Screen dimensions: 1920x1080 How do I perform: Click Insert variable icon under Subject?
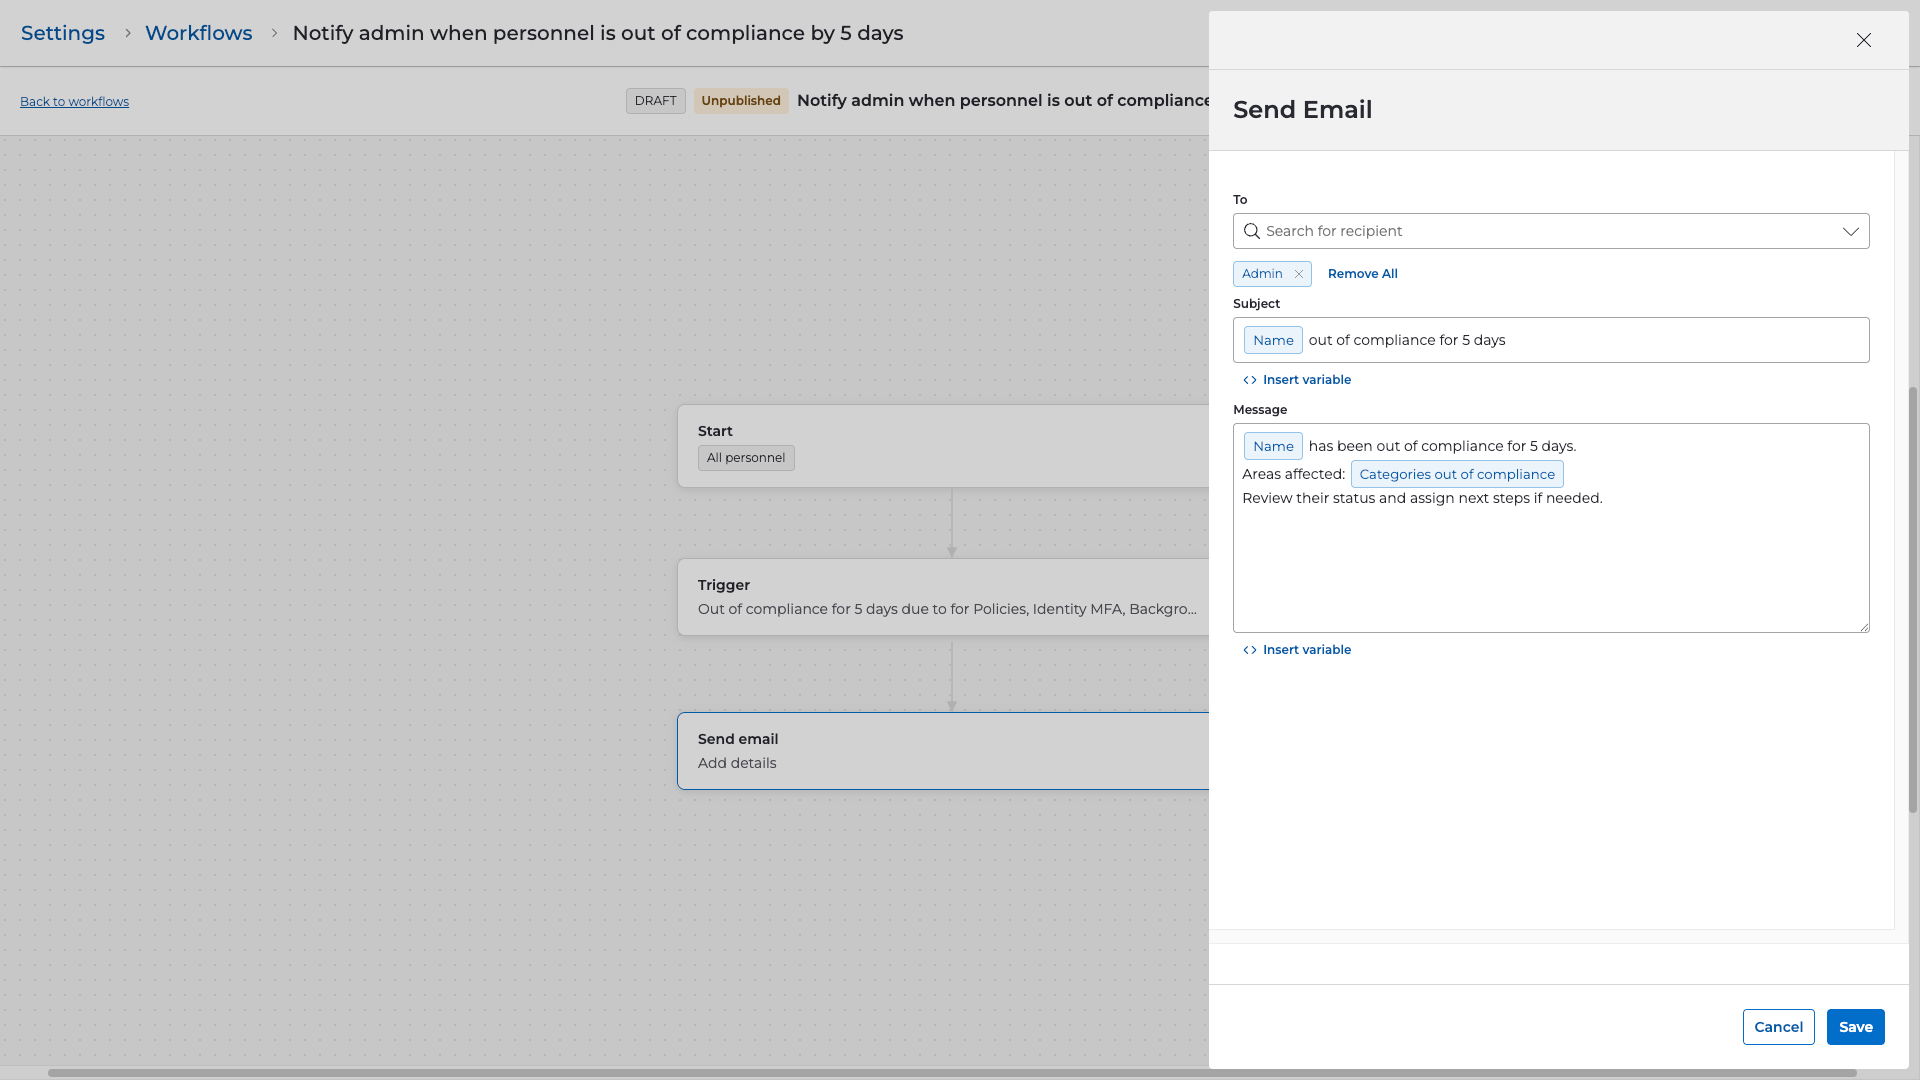coord(1250,380)
